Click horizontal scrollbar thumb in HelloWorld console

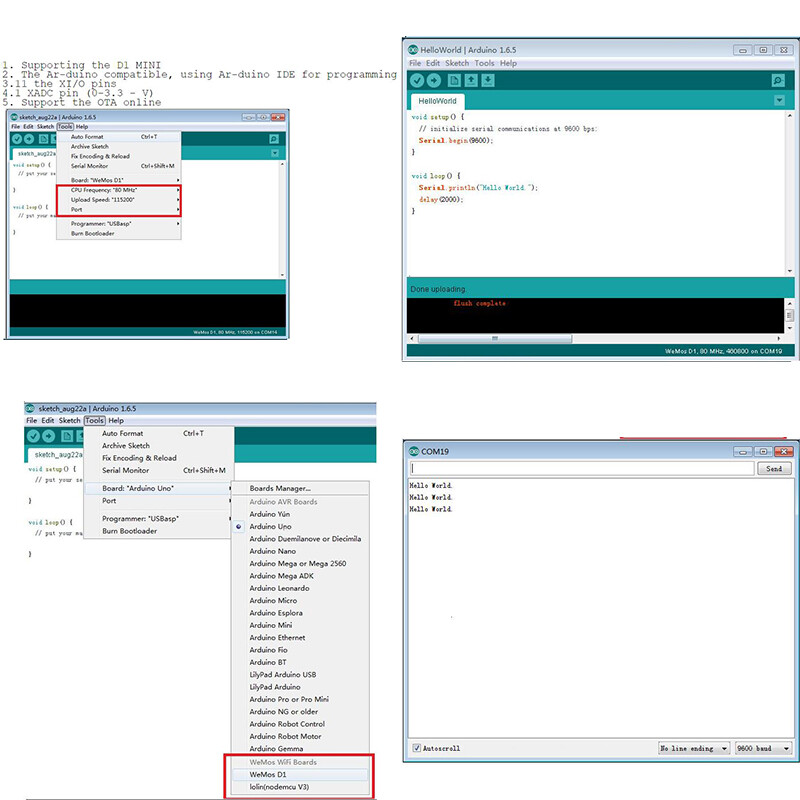click(495, 338)
